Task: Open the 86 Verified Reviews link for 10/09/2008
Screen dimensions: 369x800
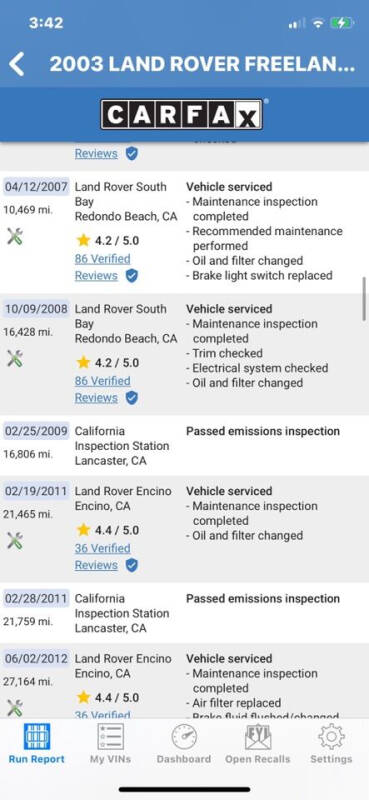Action: click(102, 389)
